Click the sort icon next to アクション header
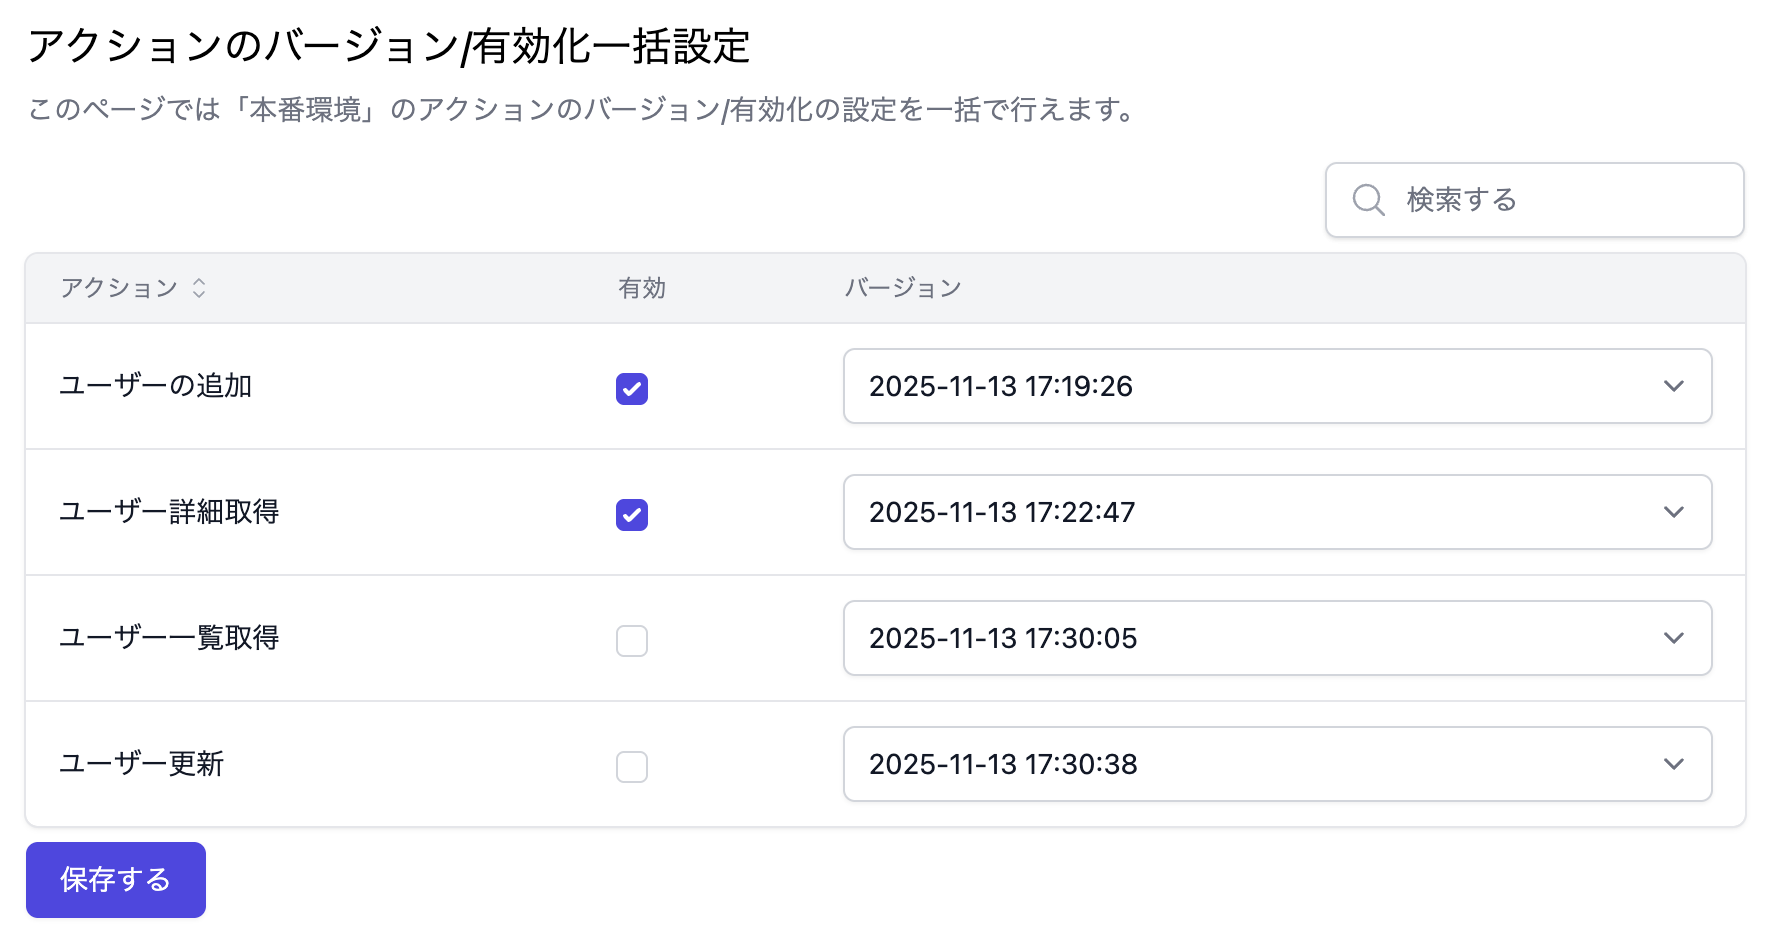The width and height of the screenshot is (1774, 944). coord(200,288)
